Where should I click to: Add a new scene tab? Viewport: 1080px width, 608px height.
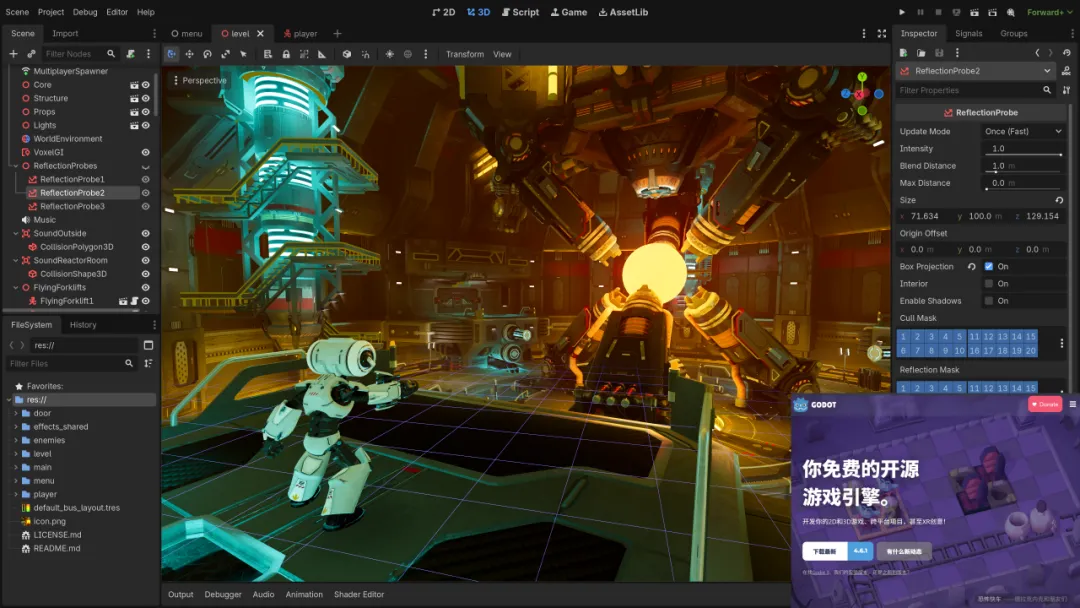[337, 33]
